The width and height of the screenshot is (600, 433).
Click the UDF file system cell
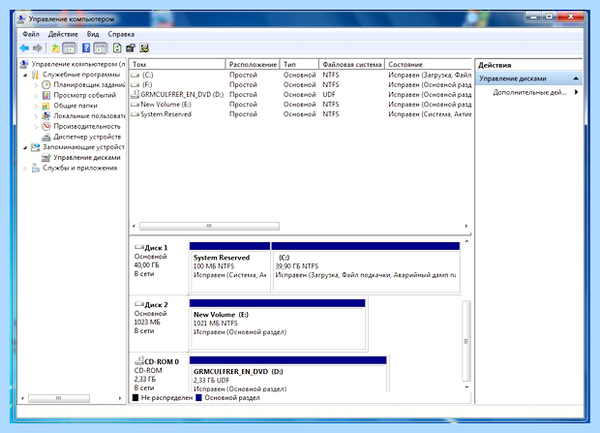329,94
